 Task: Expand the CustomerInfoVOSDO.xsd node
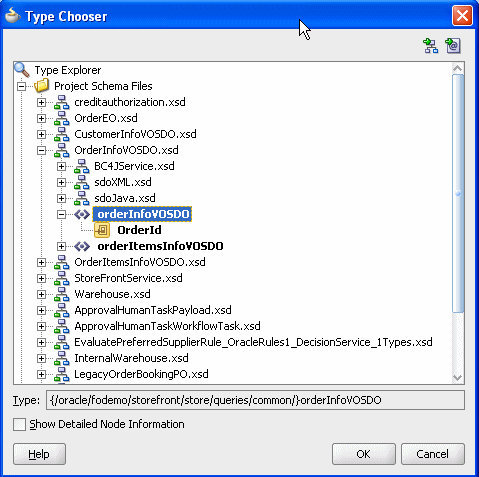pyautogui.click(x=41, y=134)
